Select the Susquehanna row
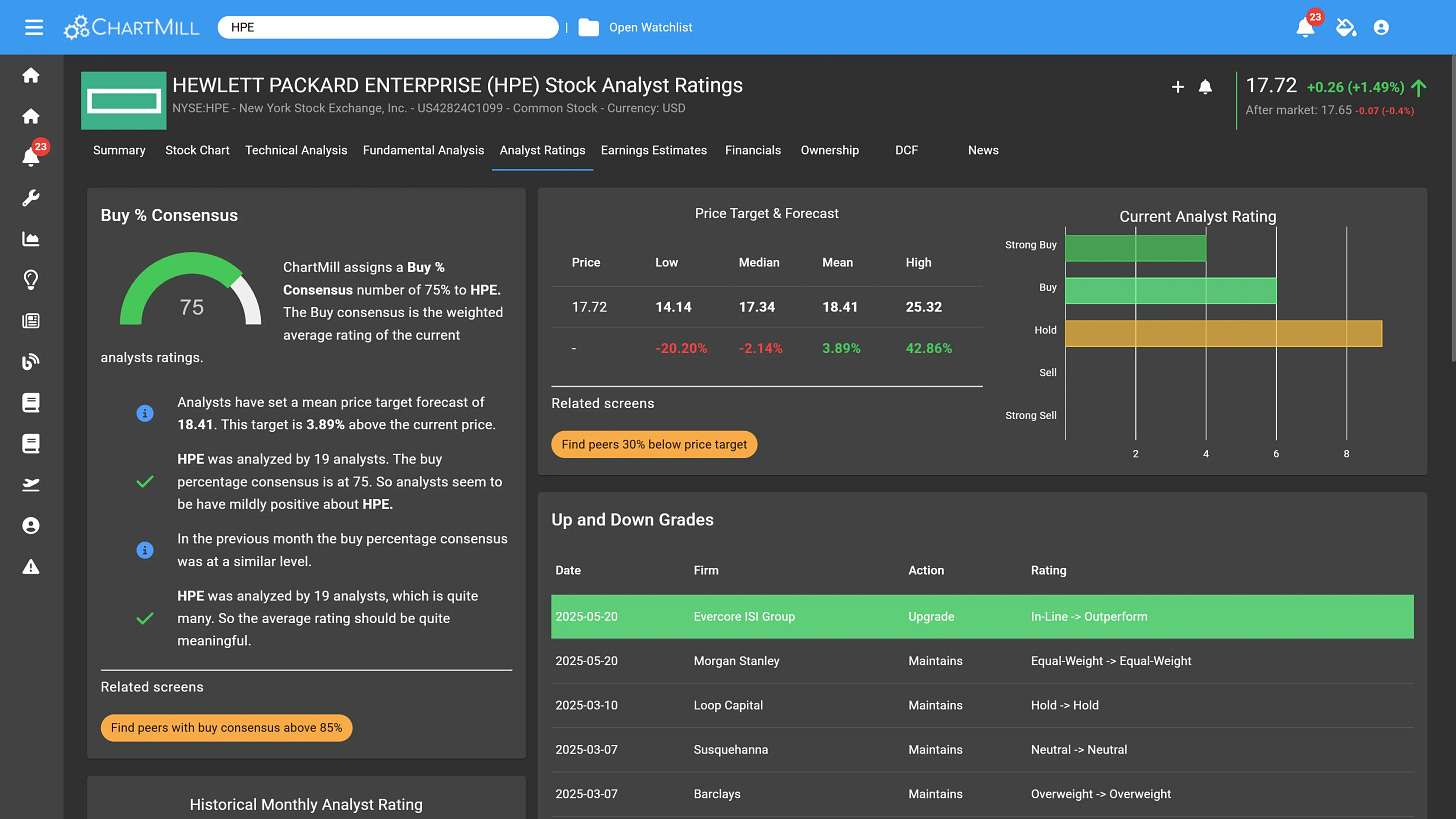This screenshot has width=1456, height=819. 983,749
